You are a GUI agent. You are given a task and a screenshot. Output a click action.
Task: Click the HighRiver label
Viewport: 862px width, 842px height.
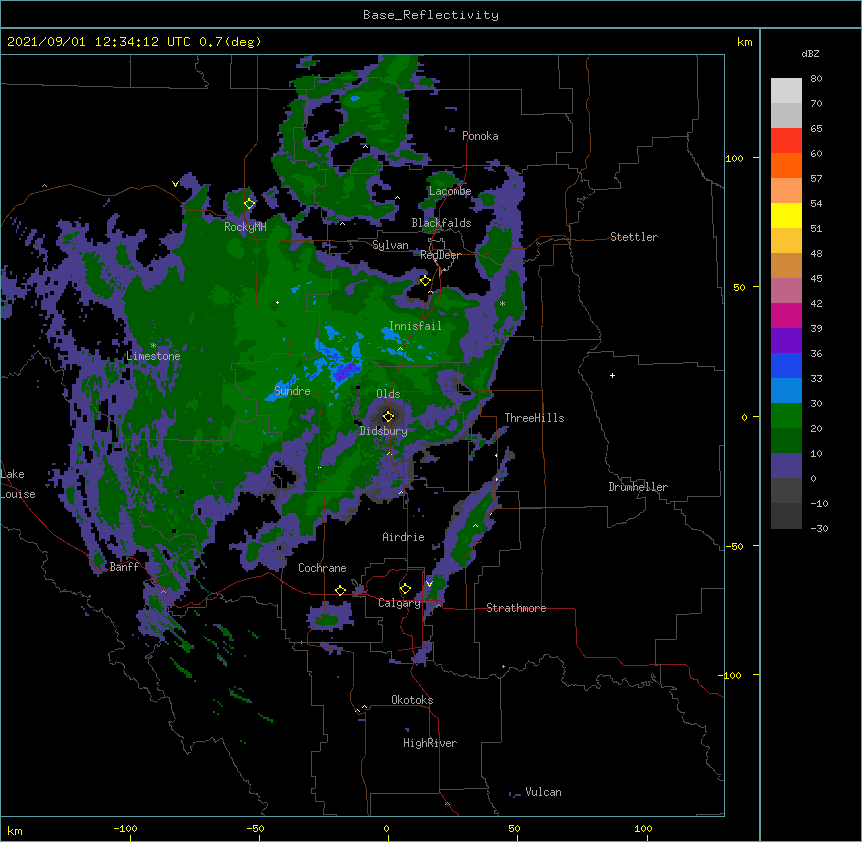coord(430,743)
